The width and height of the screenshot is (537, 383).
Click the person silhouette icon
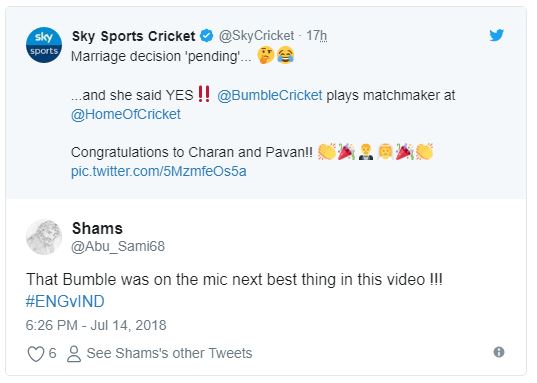[x=74, y=354]
